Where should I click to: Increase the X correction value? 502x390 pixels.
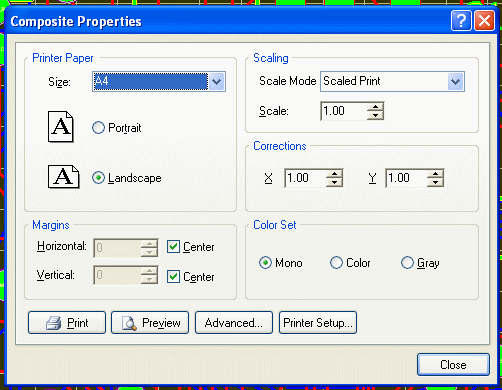click(334, 174)
